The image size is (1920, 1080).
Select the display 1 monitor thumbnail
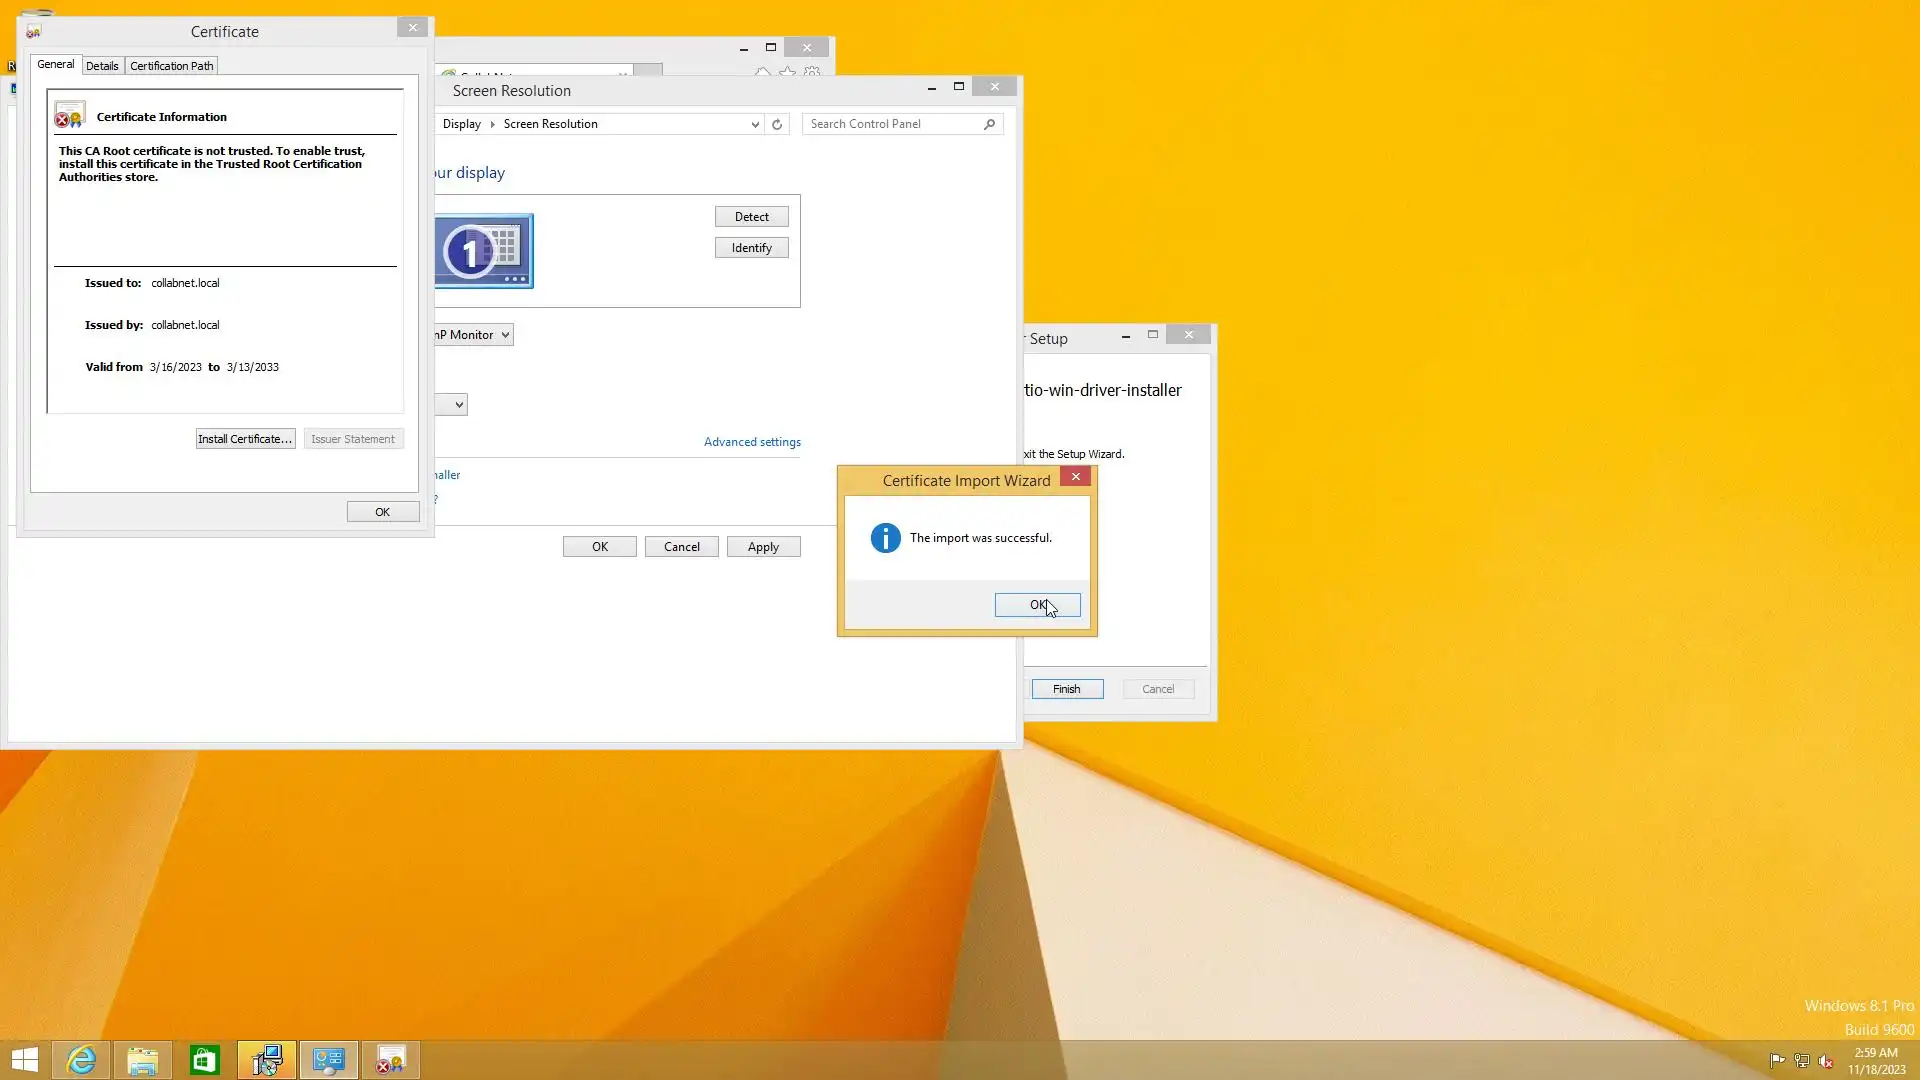coord(484,251)
